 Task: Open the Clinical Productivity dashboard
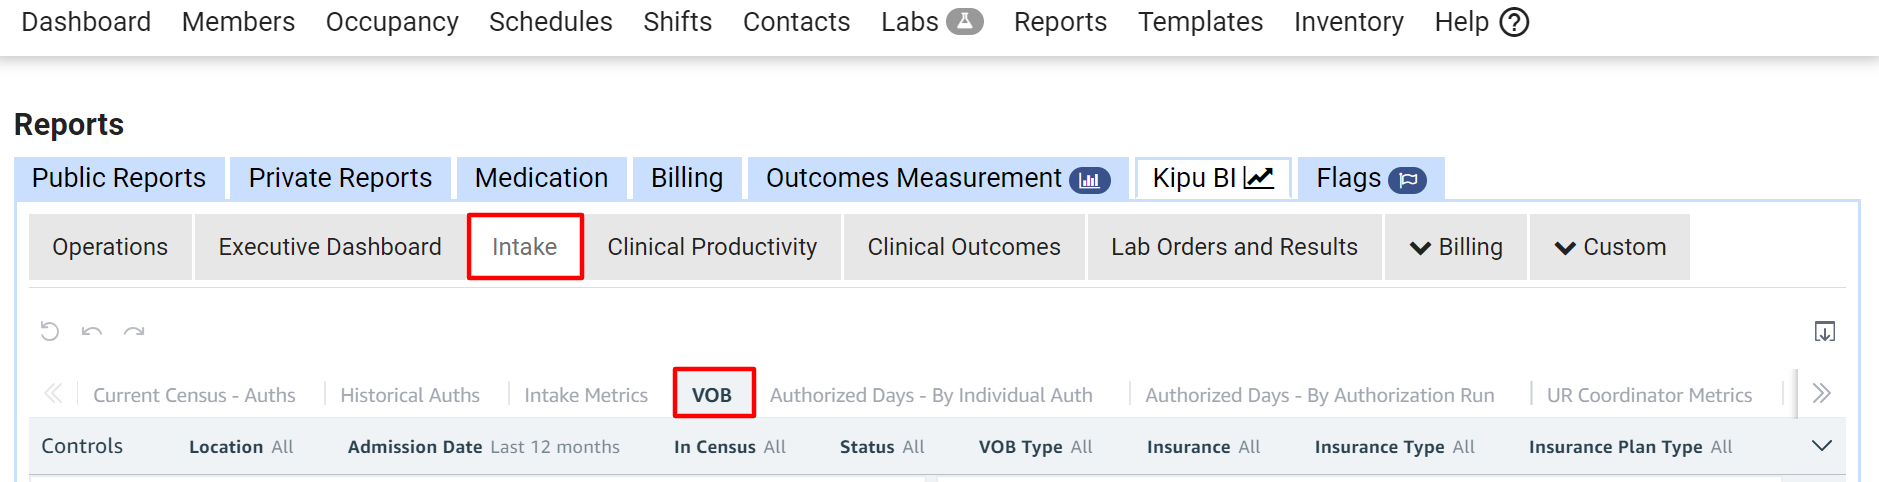(712, 247)
